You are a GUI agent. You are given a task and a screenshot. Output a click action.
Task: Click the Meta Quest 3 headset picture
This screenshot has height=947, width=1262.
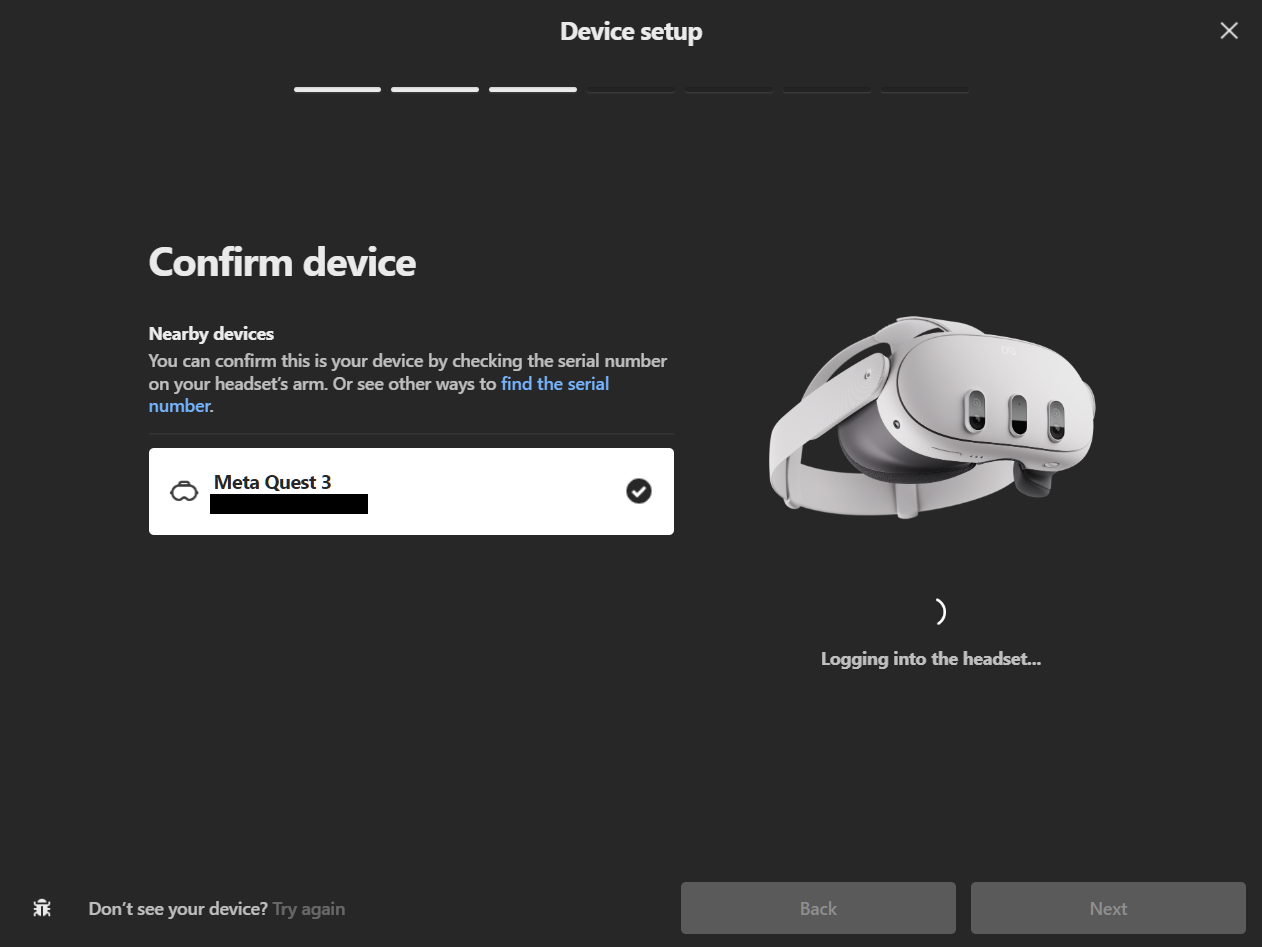(931, 420)
